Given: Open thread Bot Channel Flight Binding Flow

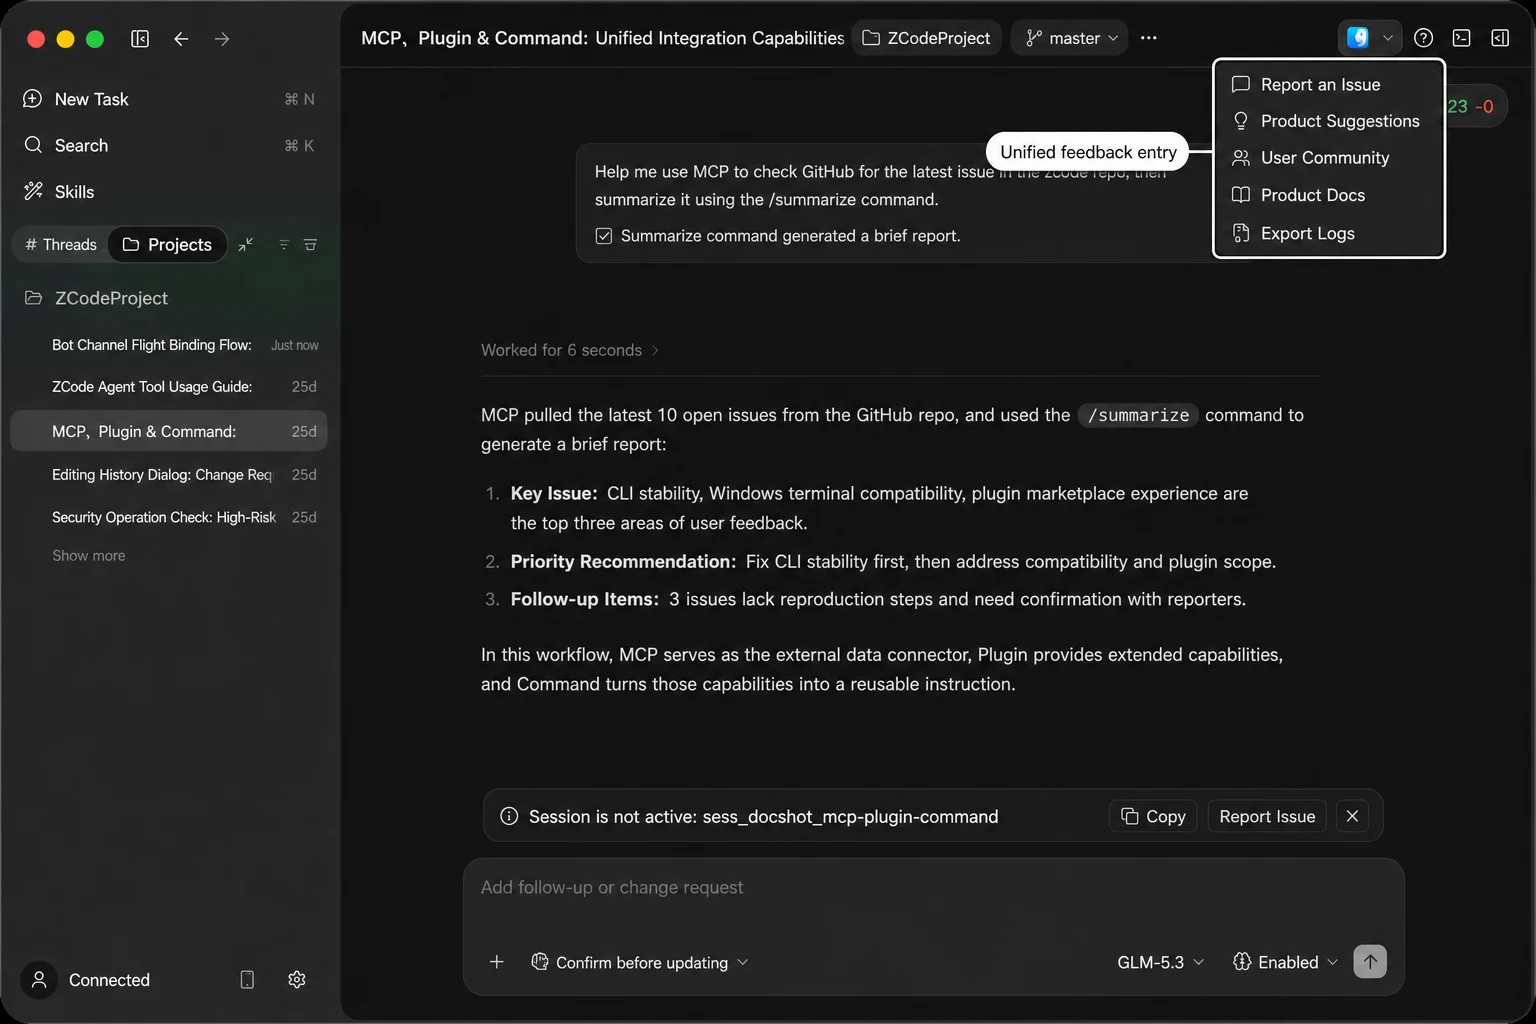Looking at the screenshot, I should (x=169, y=345).
